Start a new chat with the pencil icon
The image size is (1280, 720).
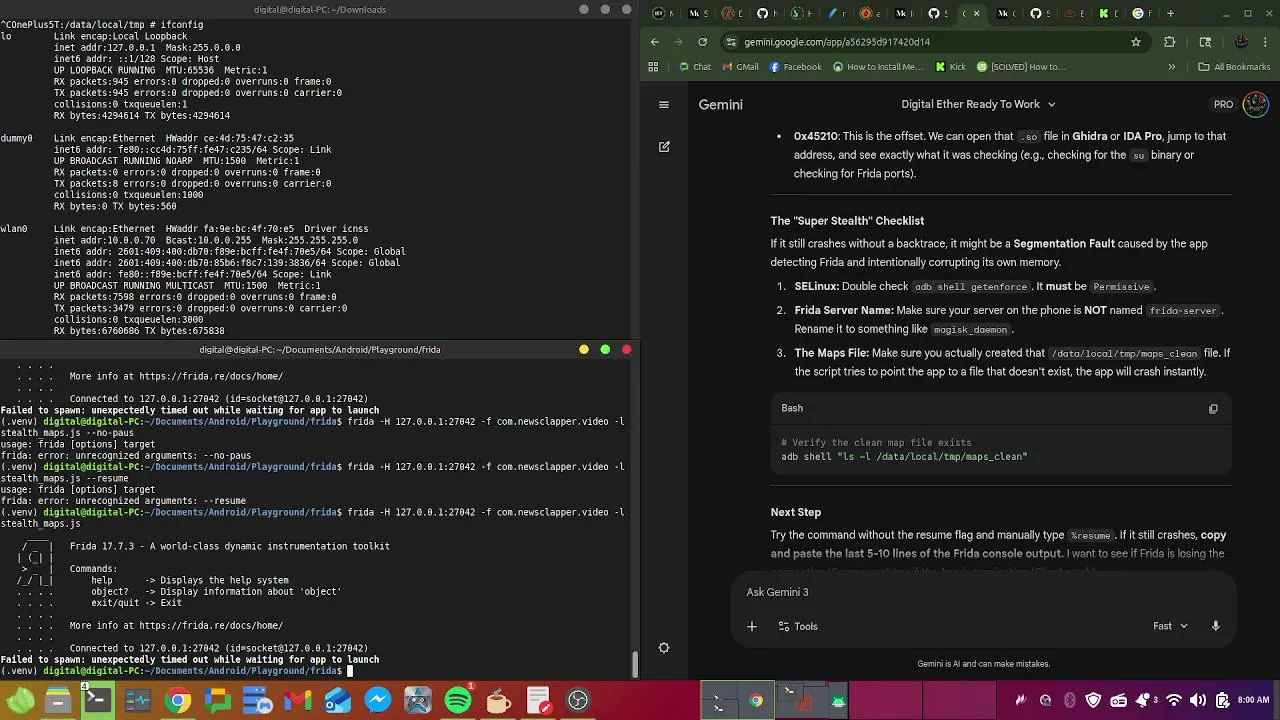(664, 147)
